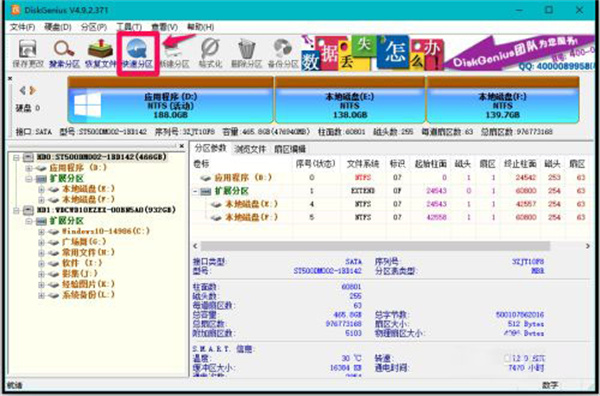Switch to the 扇区编辑 tab

point(290,149)
